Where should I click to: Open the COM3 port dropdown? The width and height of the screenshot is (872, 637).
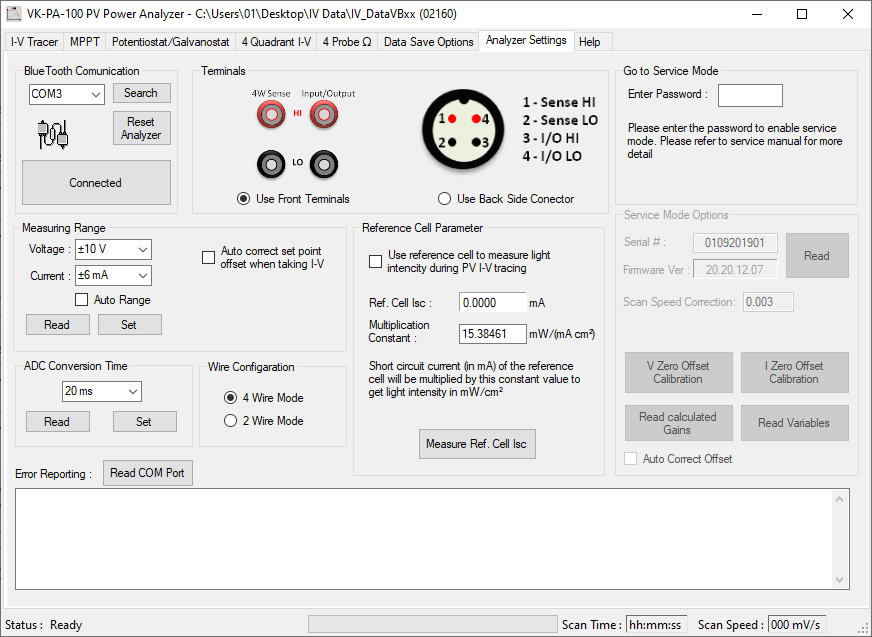coord(67,94)
